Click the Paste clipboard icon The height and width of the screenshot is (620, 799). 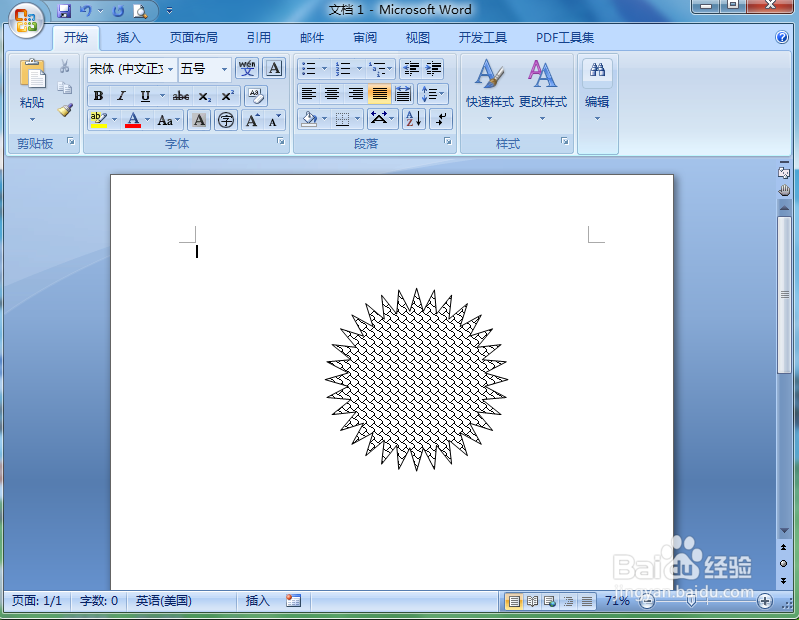33,74
